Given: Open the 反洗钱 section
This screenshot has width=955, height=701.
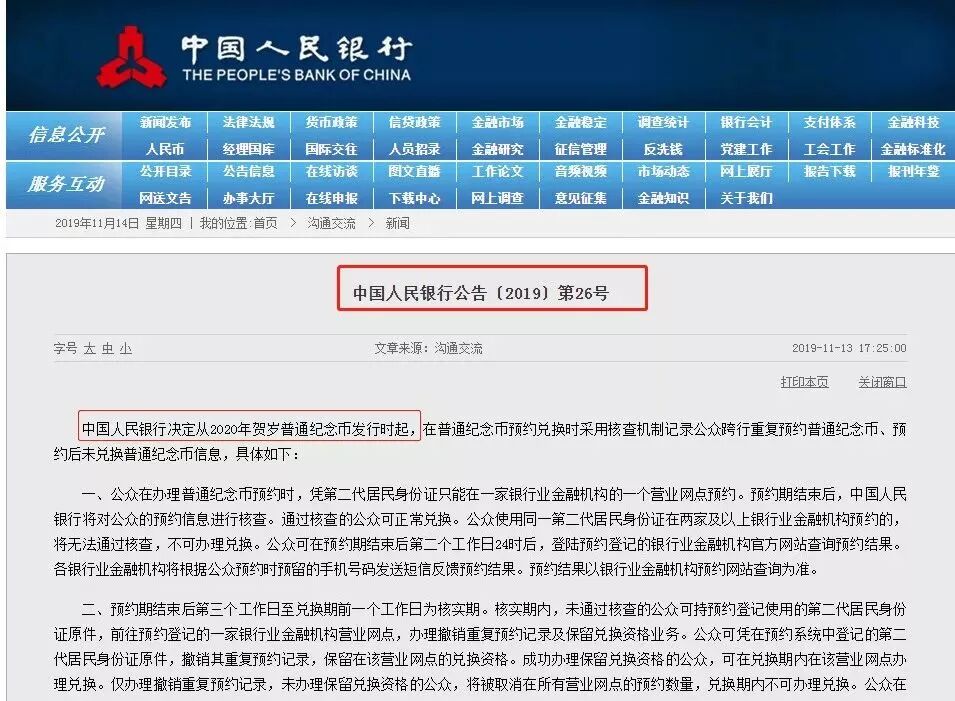Looking at the screenshot, I should coord(663,149).
